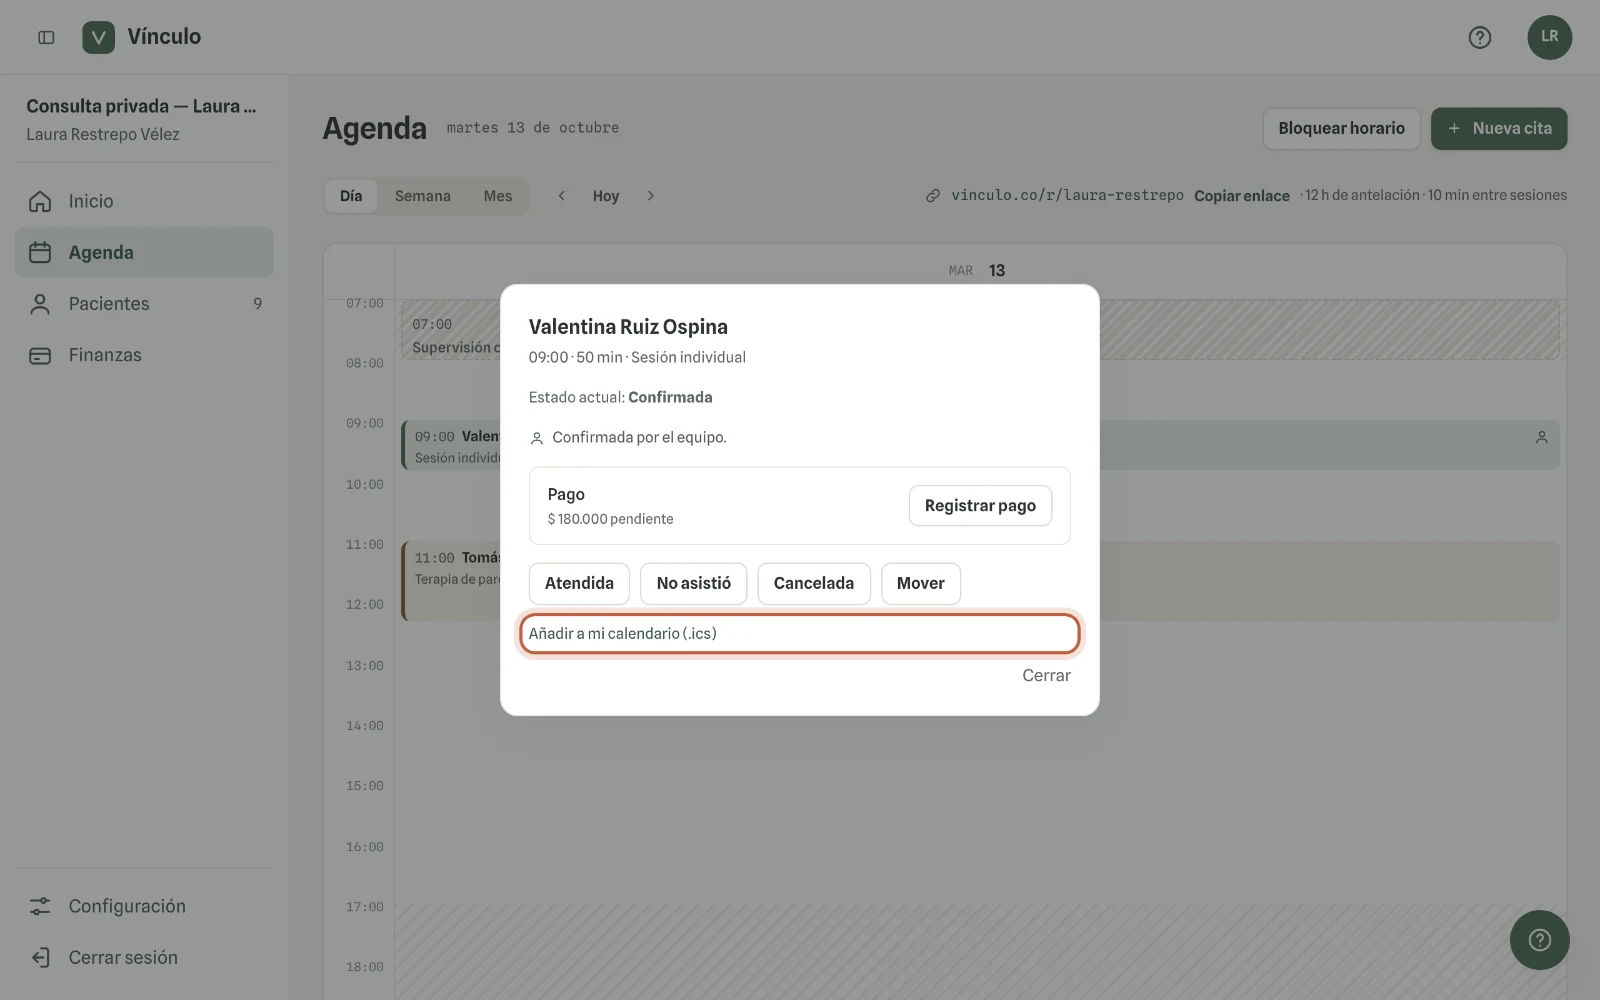Select Agenda in the sidebar

(x=144, y=252)
